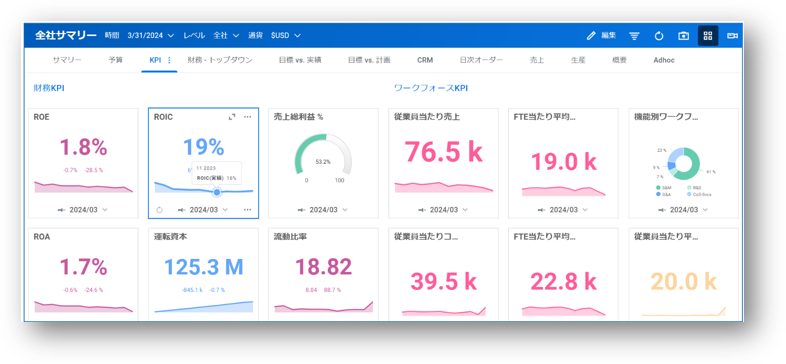Open the 日次オーダー tab
The image size is (786, 364).
click(481, 60)
